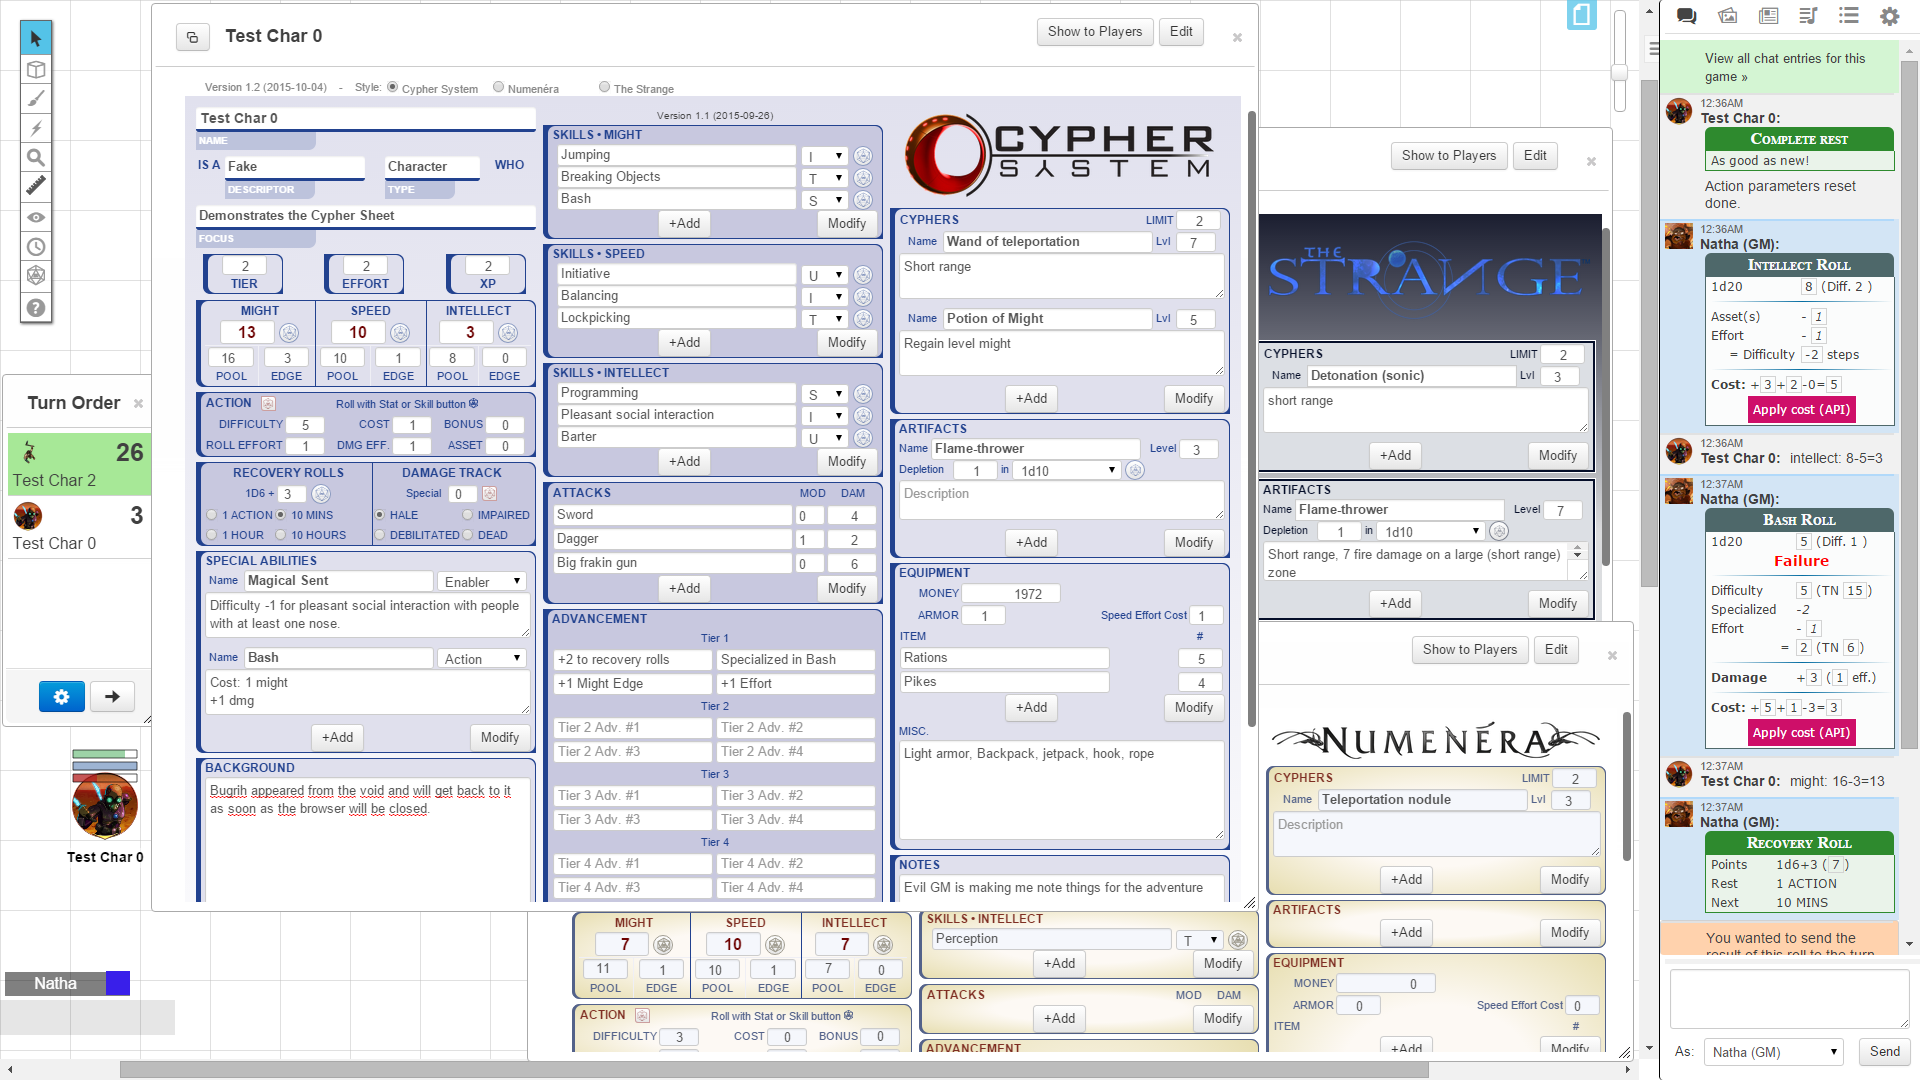This screenshot has height=1080, width=1920.
Task: Click Show to Players for Test Char 0
Action: [x=1094, y=32]
